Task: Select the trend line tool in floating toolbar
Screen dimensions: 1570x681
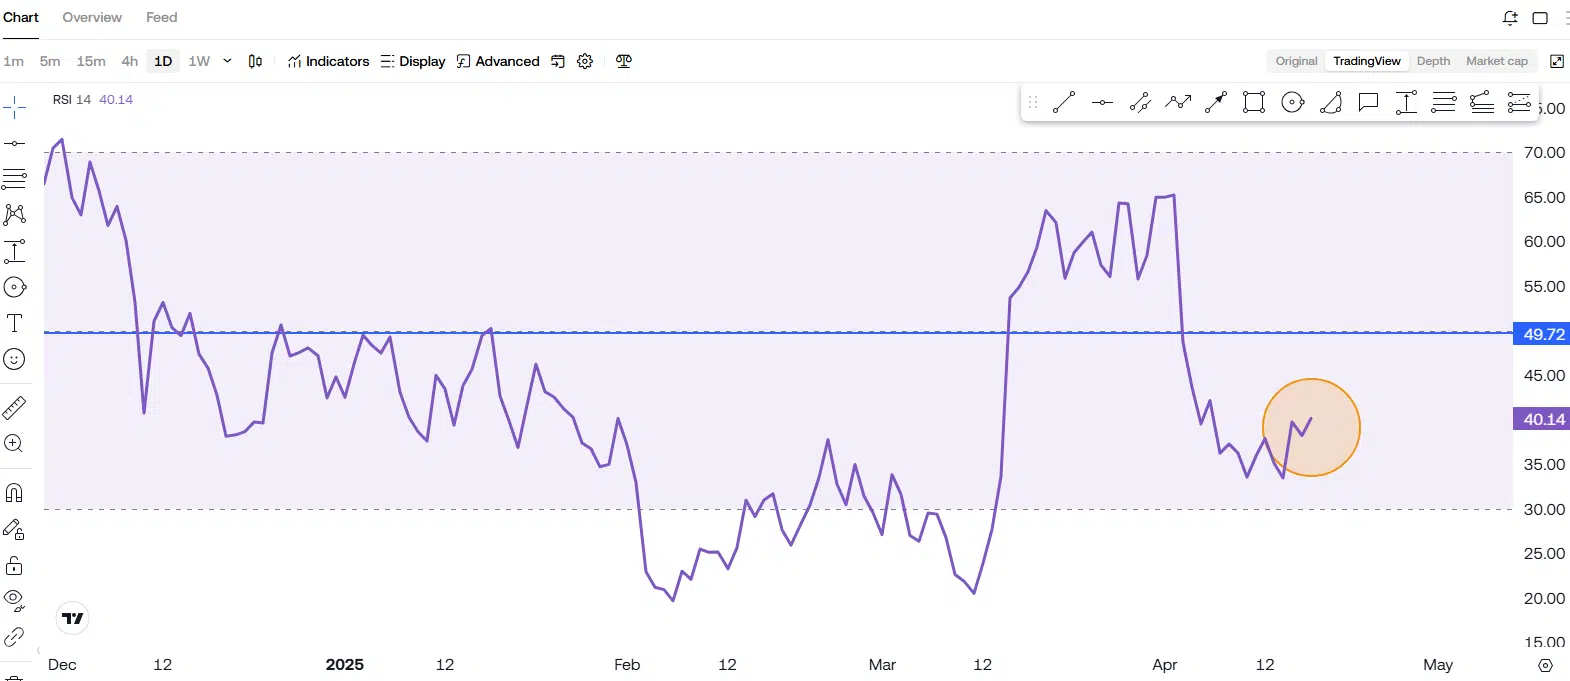Action: (1064, 102)
